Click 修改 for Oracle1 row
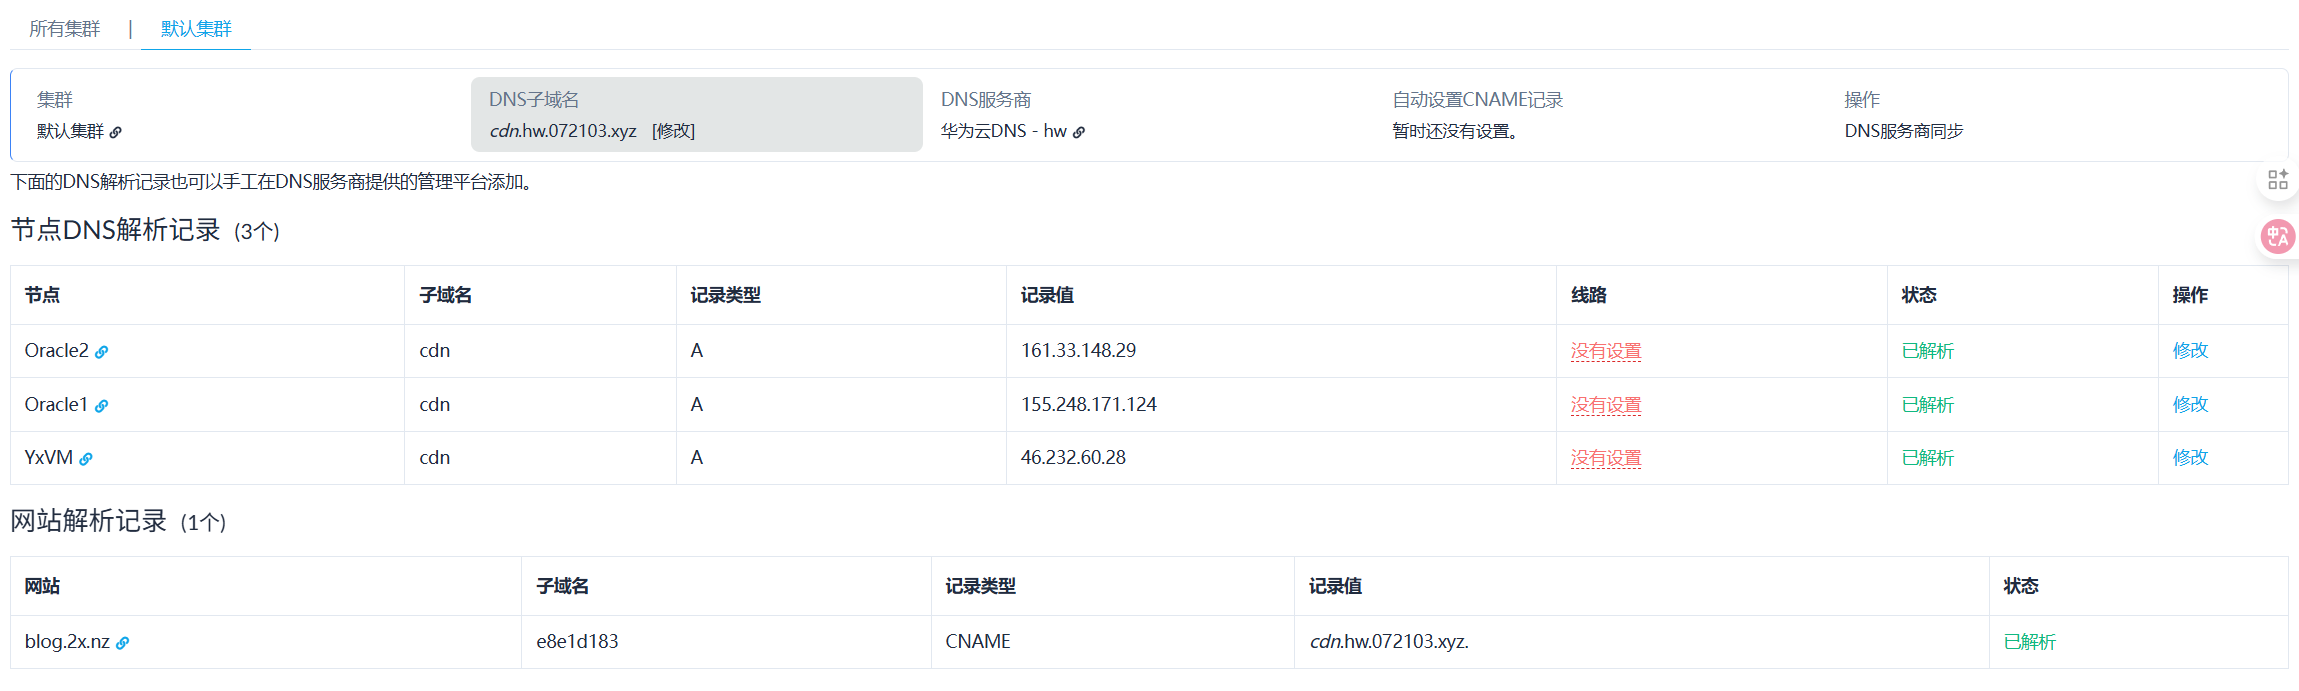The image size is (2299, 691). pos(2189,405)
